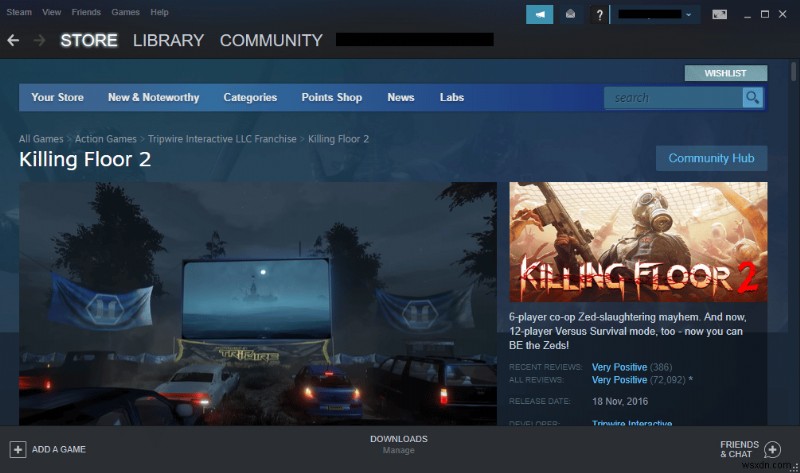Open the Points Shop tab

click(x=332, y=97)
